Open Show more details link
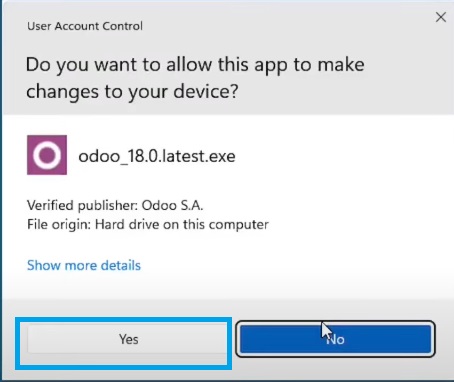Viewport: 454px width, 382px height. tap(84, 265)
